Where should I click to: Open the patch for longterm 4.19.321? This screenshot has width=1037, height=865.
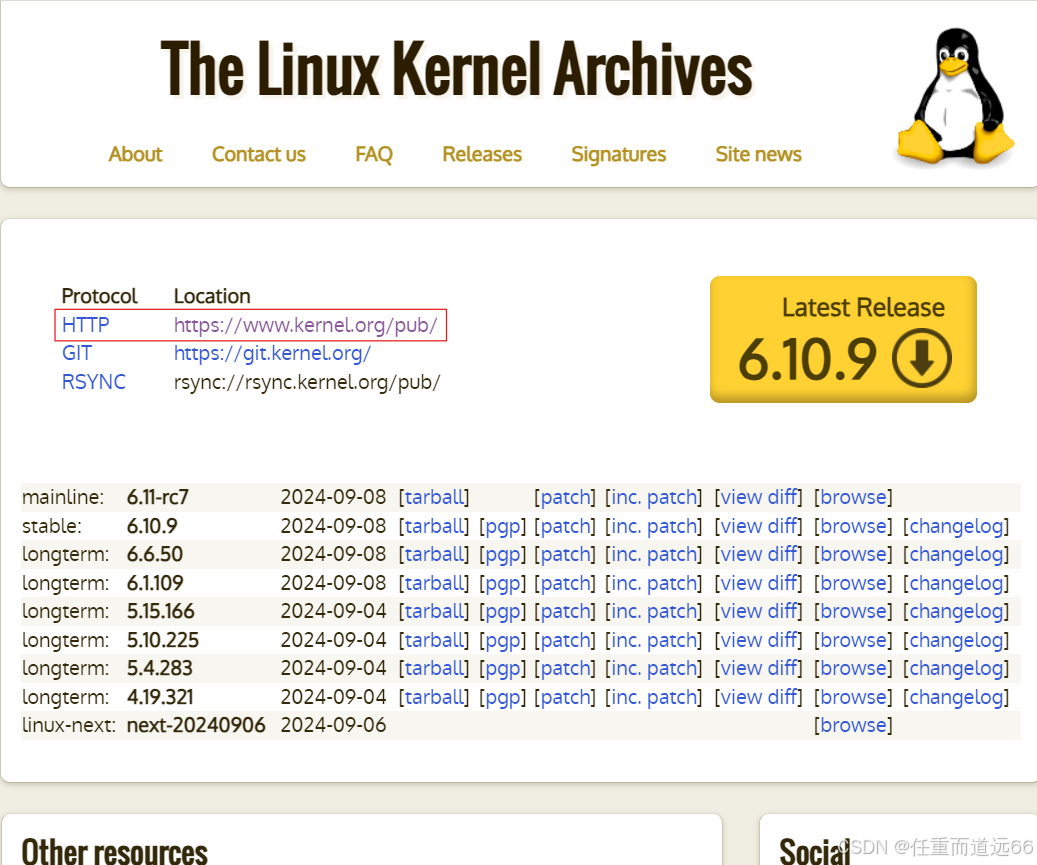pos(565,697)
